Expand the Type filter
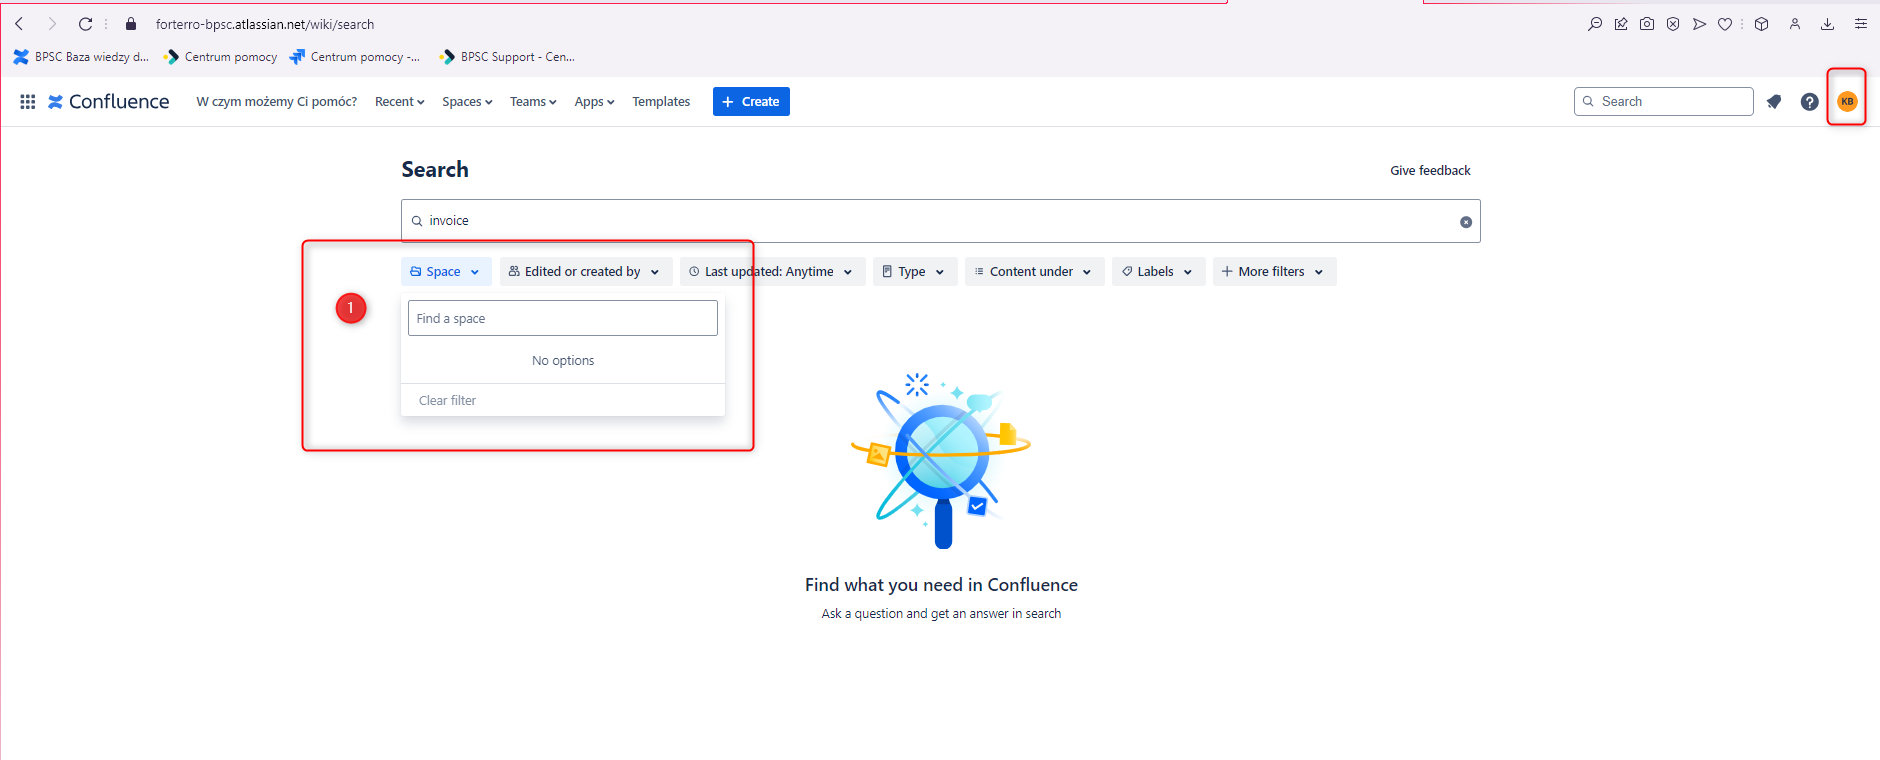The width and height of the screenshot is (1880, 760). (915, 272)
